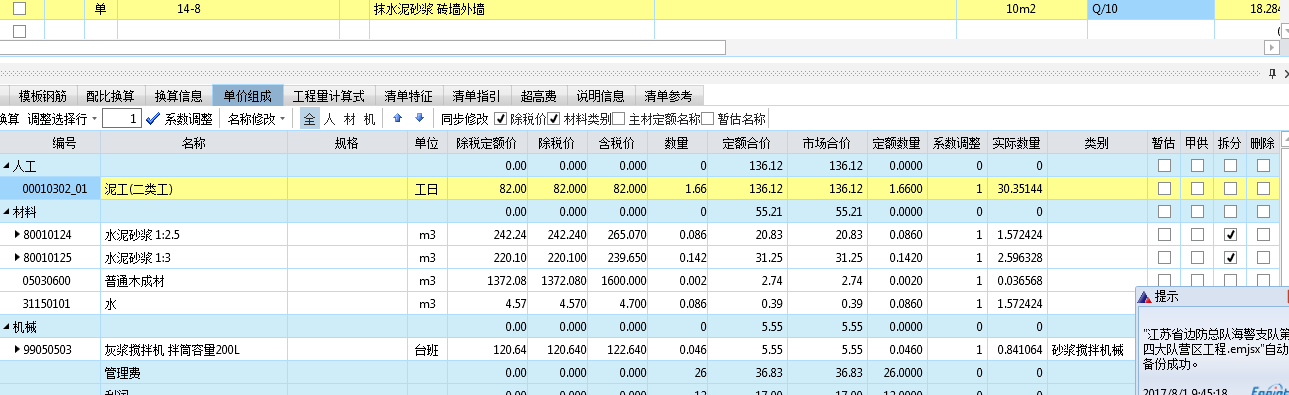1289x395 pixels.
Task: Expand the 80010125 material row
Action: [16, 257]
